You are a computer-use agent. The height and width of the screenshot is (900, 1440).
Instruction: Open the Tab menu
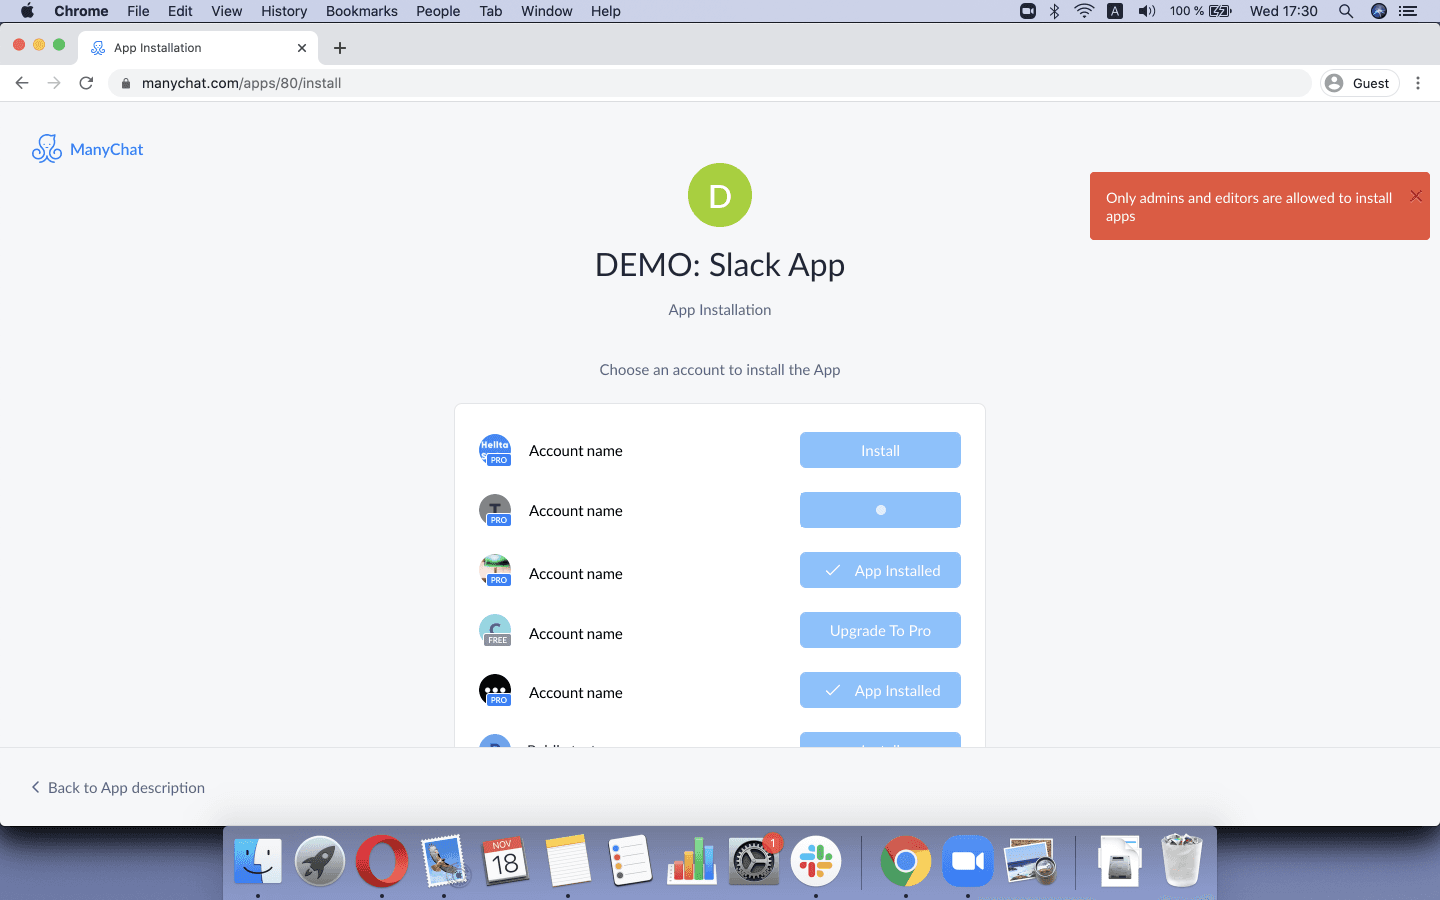[490, 11]
